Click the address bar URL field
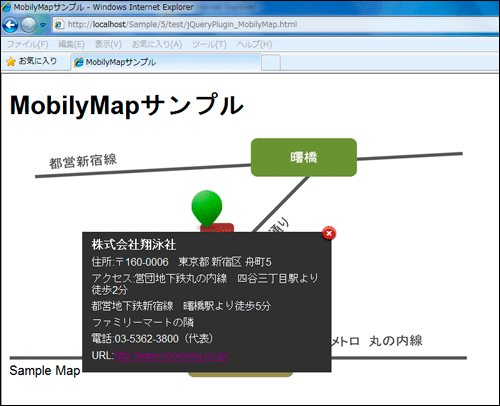The image size is (500, 406). click(275, 24)
